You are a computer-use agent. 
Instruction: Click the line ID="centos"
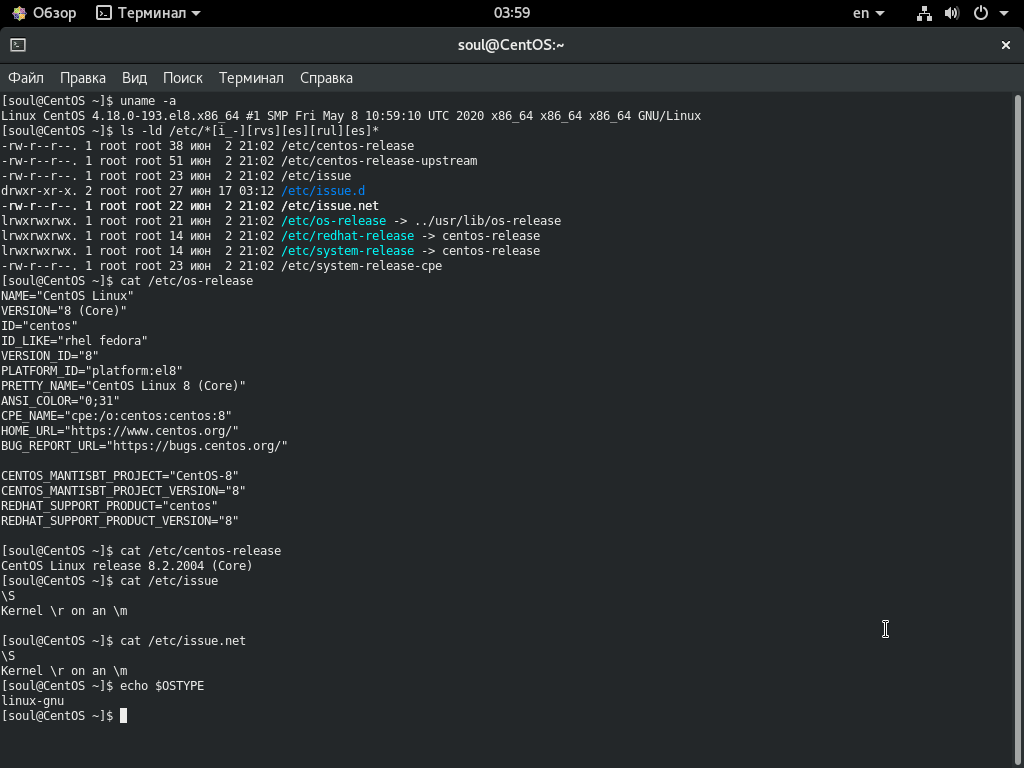click(x=39, y=326)
